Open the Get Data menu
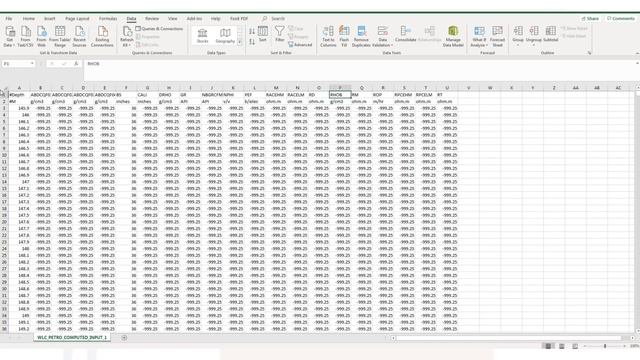 click(10, 36)
